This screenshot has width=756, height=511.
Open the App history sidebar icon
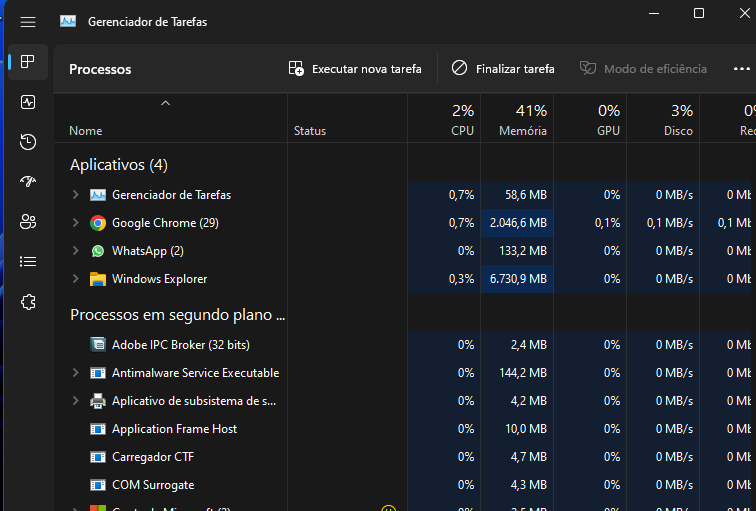(x=28, y=142)
